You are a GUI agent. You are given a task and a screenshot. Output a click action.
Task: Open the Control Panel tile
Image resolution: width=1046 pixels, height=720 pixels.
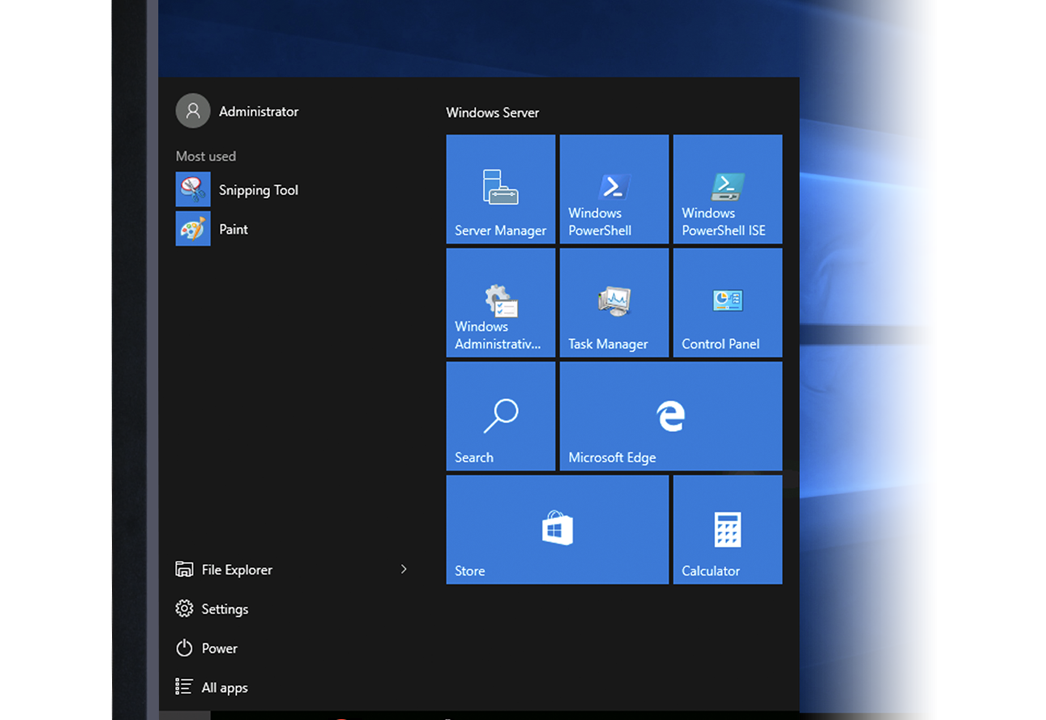(727, 302)
